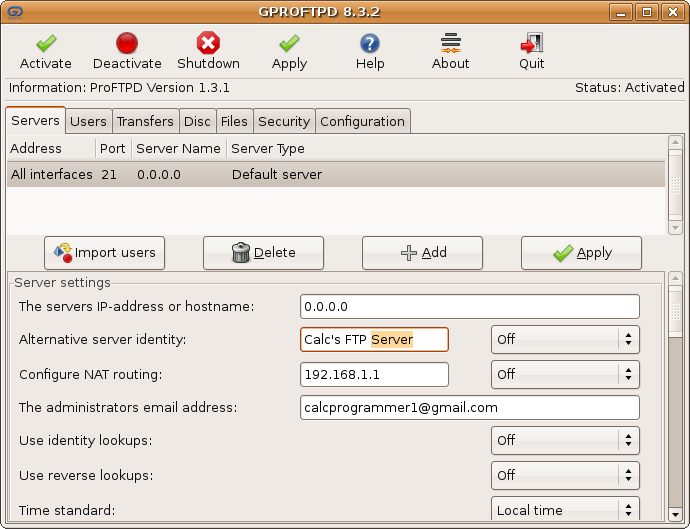The height and width of the screenshot is (529, 690).
Task: Click the Quit exit-door icon
Action: (x=532, y=43)
